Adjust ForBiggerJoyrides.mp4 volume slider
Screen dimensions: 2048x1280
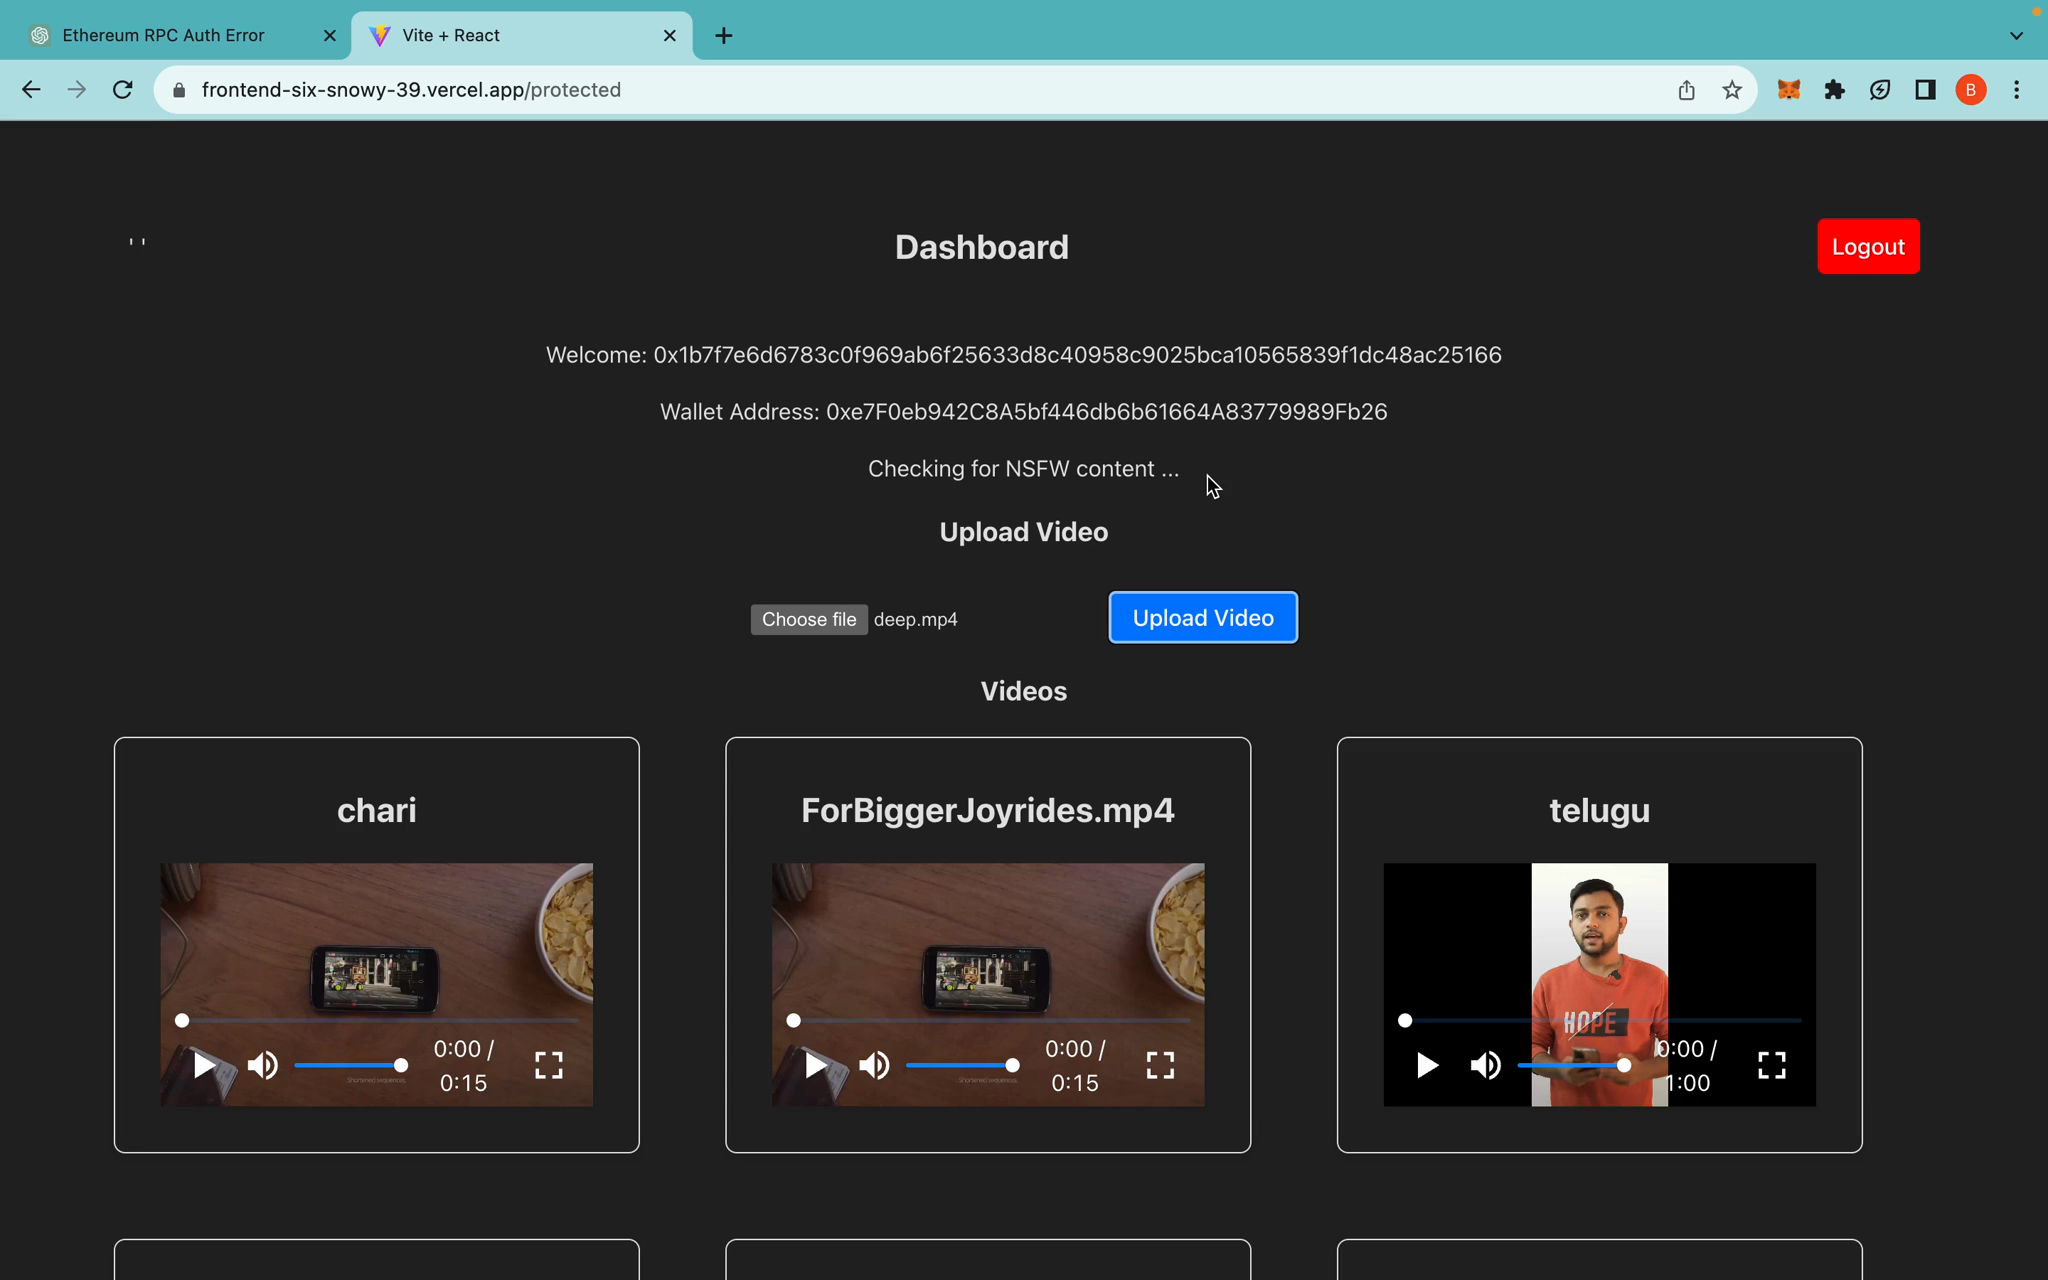pos(963,1065)
